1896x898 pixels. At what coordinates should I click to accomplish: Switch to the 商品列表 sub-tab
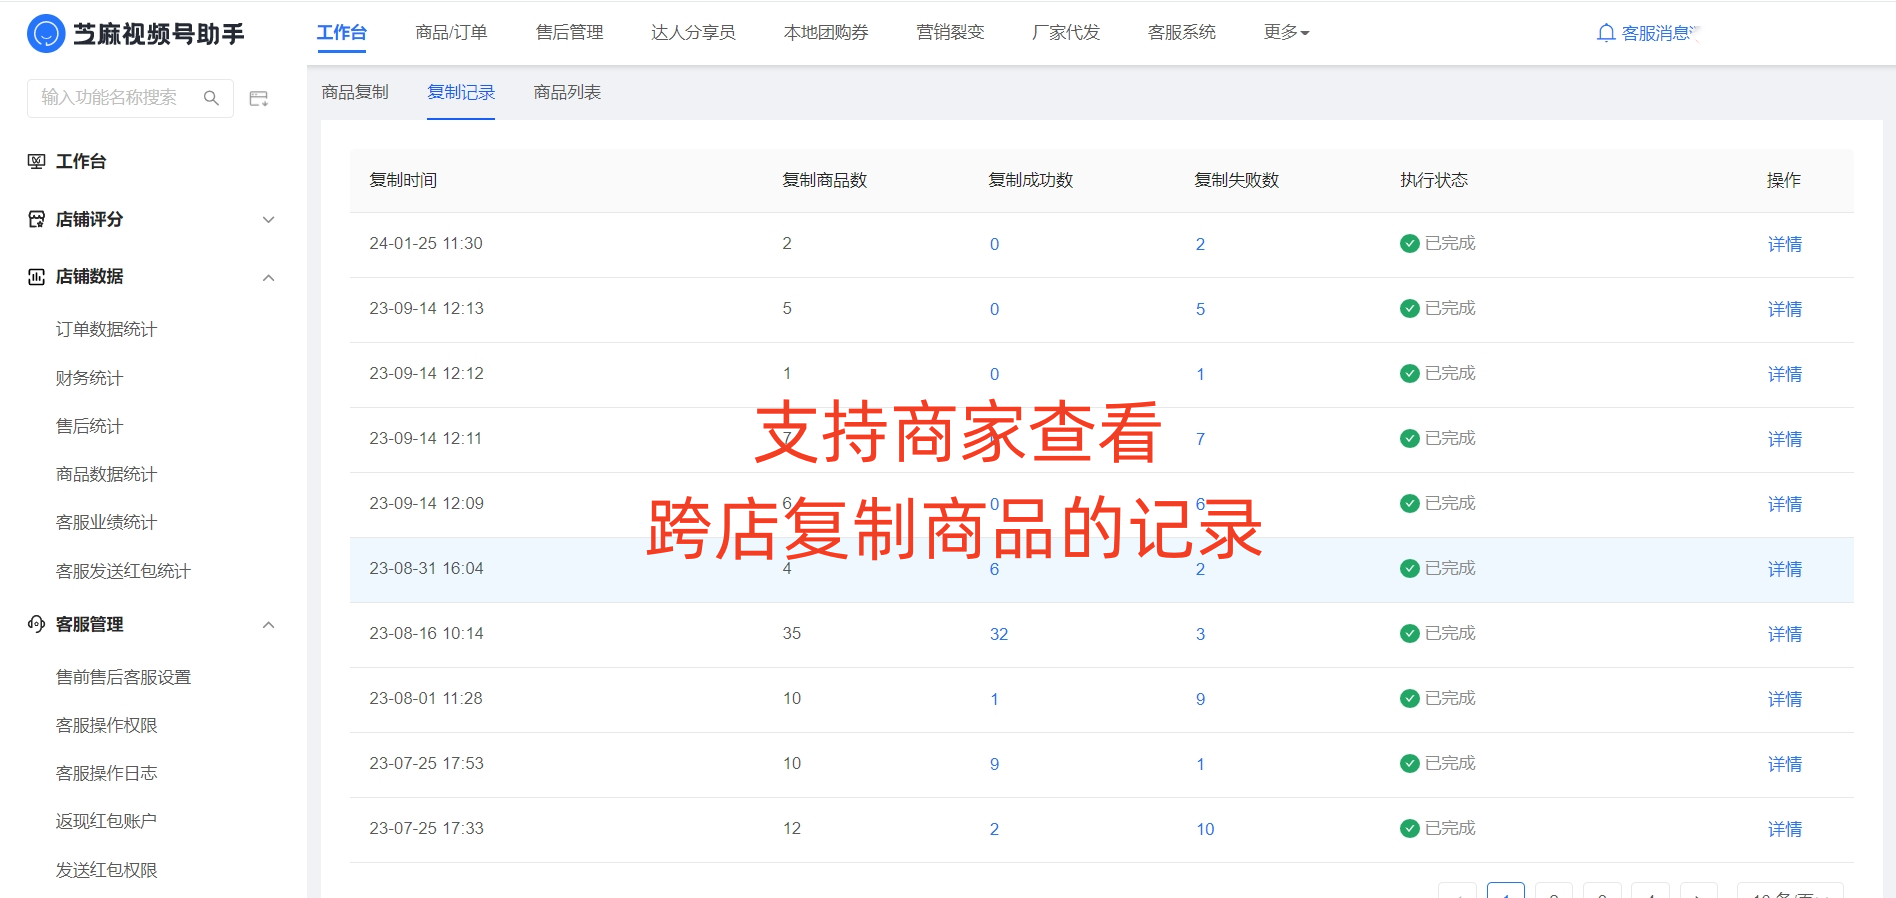[x=567, y=93]
